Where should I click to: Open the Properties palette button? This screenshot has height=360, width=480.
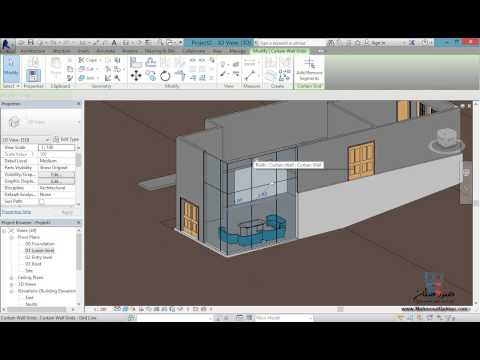tap(33, 75)
